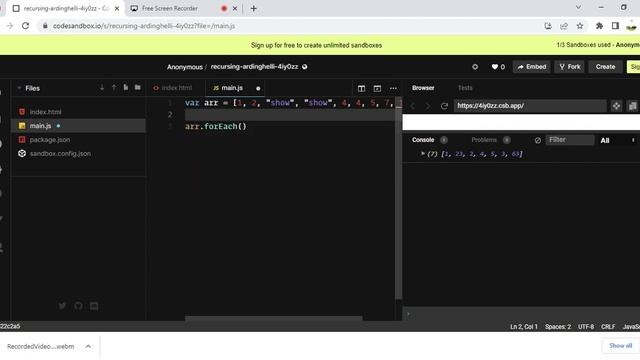Click the GitHub icon in sidebar footer
640x360 pixels.
click(x=78, y=306)
